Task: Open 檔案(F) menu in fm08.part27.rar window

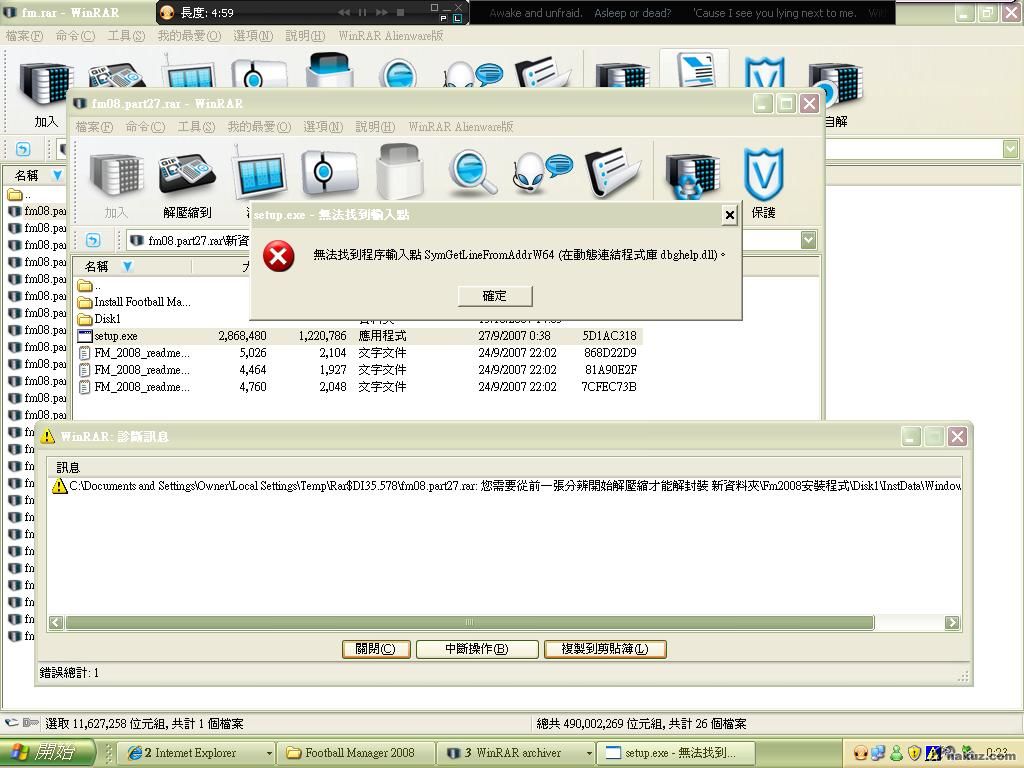Action: 94,127
